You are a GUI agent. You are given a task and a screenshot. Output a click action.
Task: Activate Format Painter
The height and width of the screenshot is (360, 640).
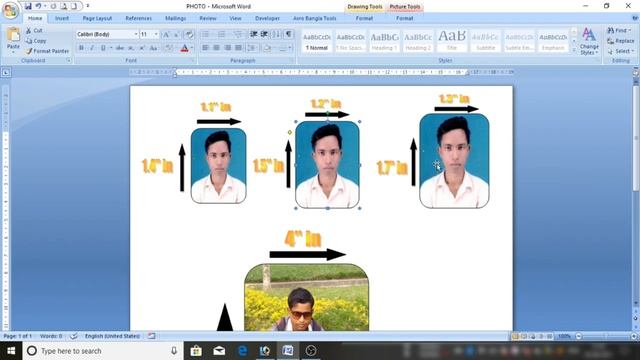47,51
